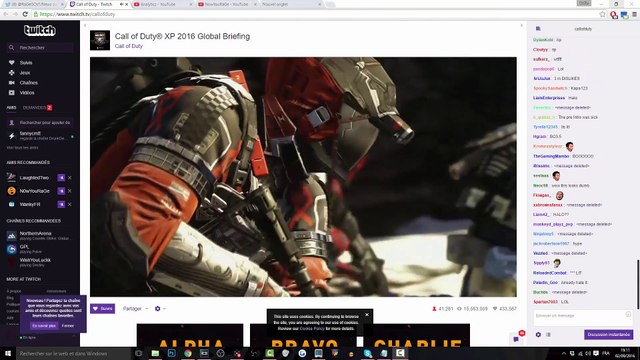Open Jeux in the sidebar
The image size is (640, 360).
coord(25,73)
